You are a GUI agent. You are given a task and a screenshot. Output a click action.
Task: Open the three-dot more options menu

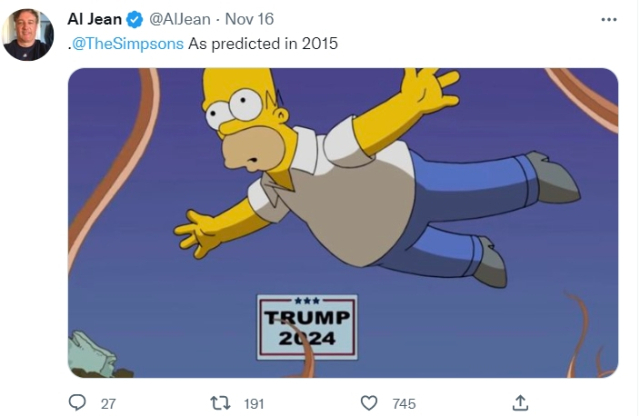coord(609,20)
